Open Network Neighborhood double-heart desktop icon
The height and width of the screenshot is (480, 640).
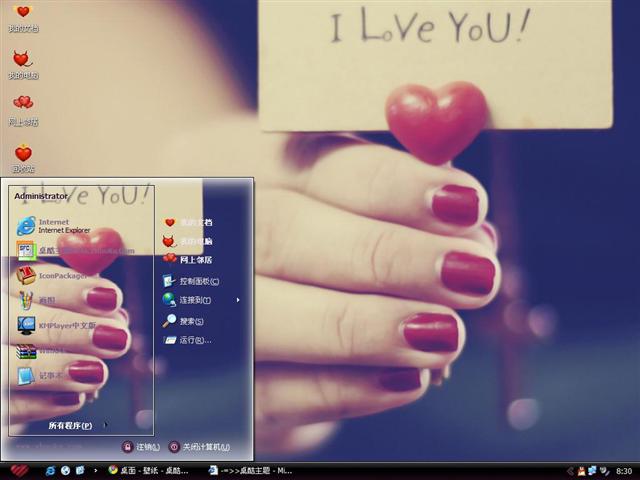pyautogui.click(x=23, y=111)
